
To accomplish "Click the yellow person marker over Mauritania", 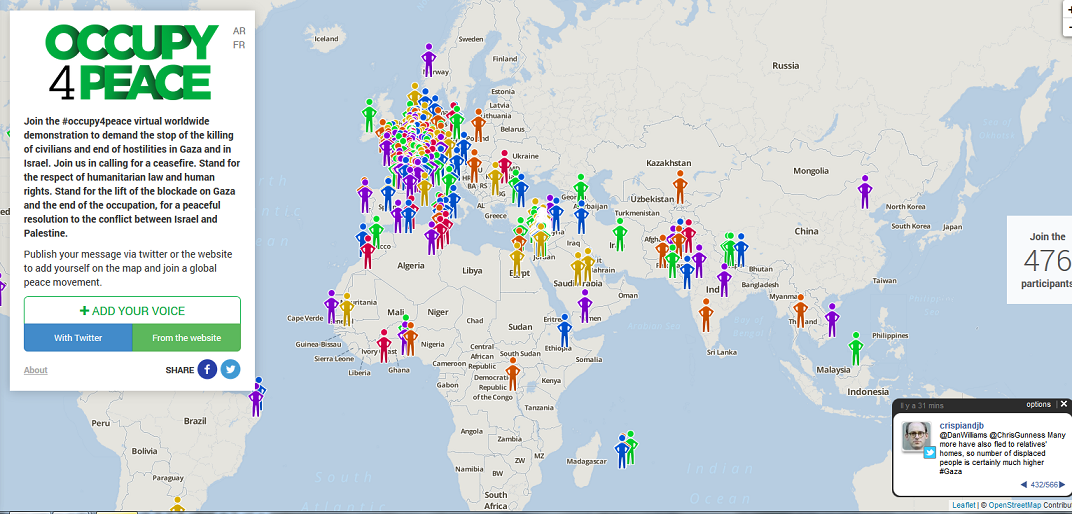I will [x=347, y=310].
